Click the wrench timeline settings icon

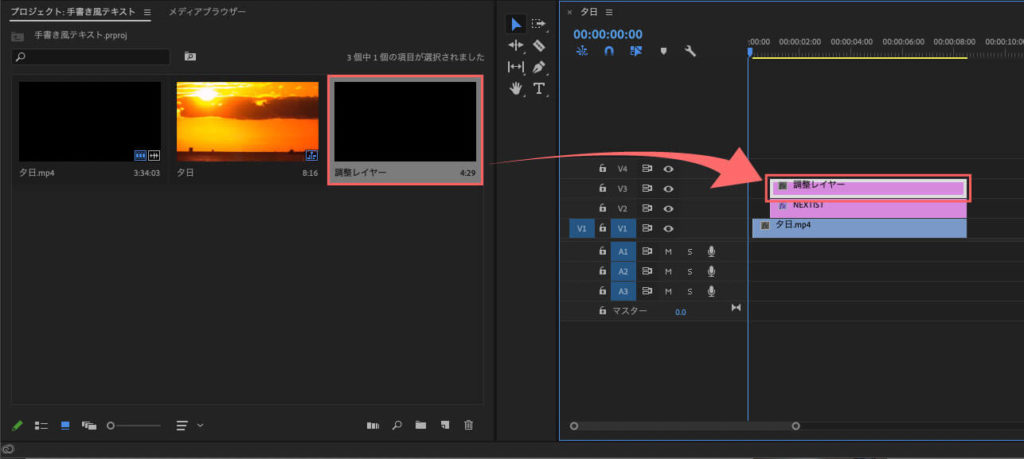(690, 51)
